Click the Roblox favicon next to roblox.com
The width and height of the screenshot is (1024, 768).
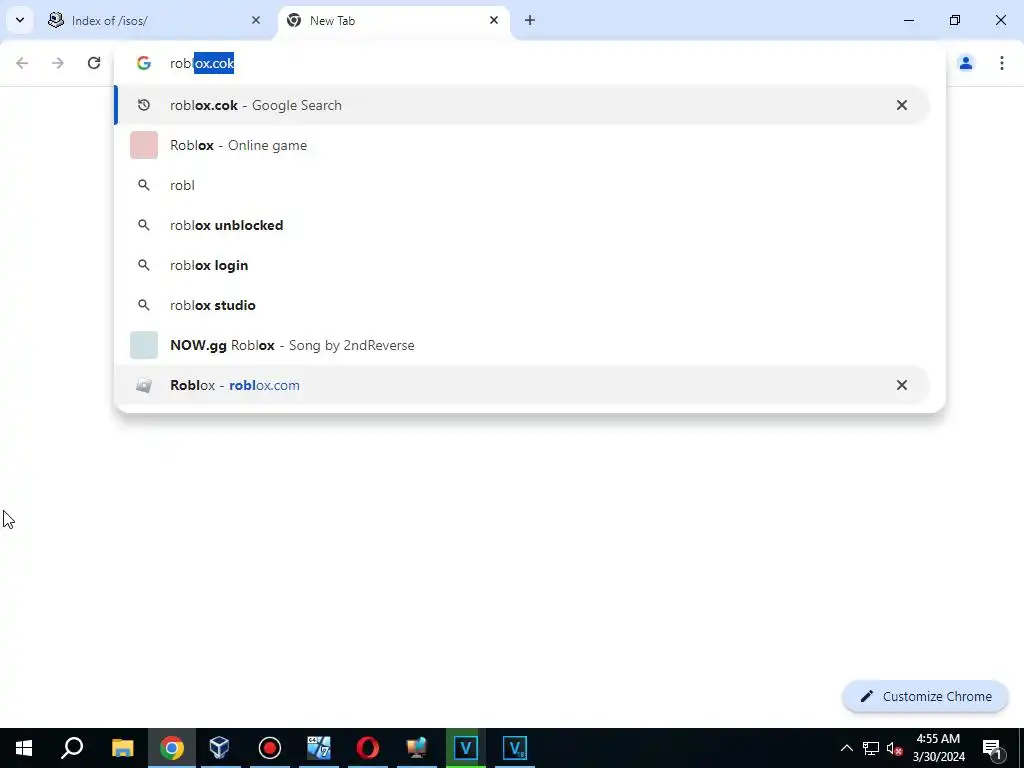[144, 385]
